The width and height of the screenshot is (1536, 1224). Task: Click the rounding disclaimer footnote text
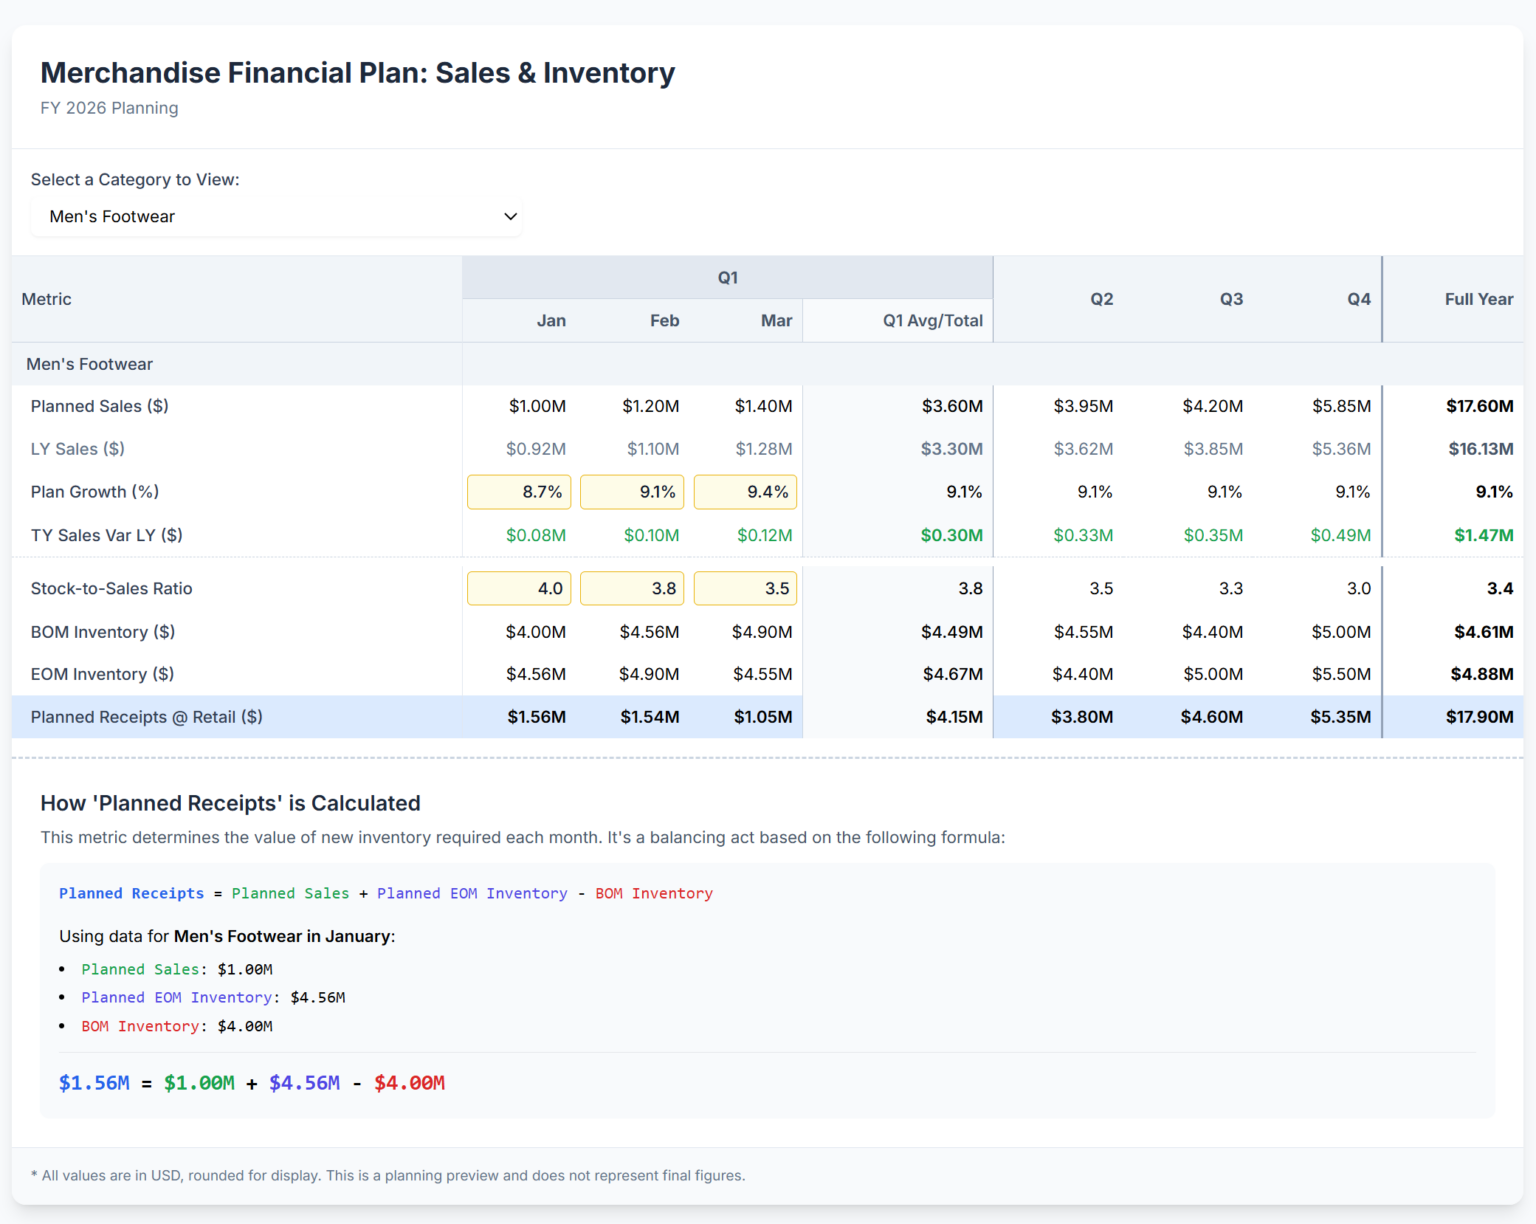tap(388, 1175)
